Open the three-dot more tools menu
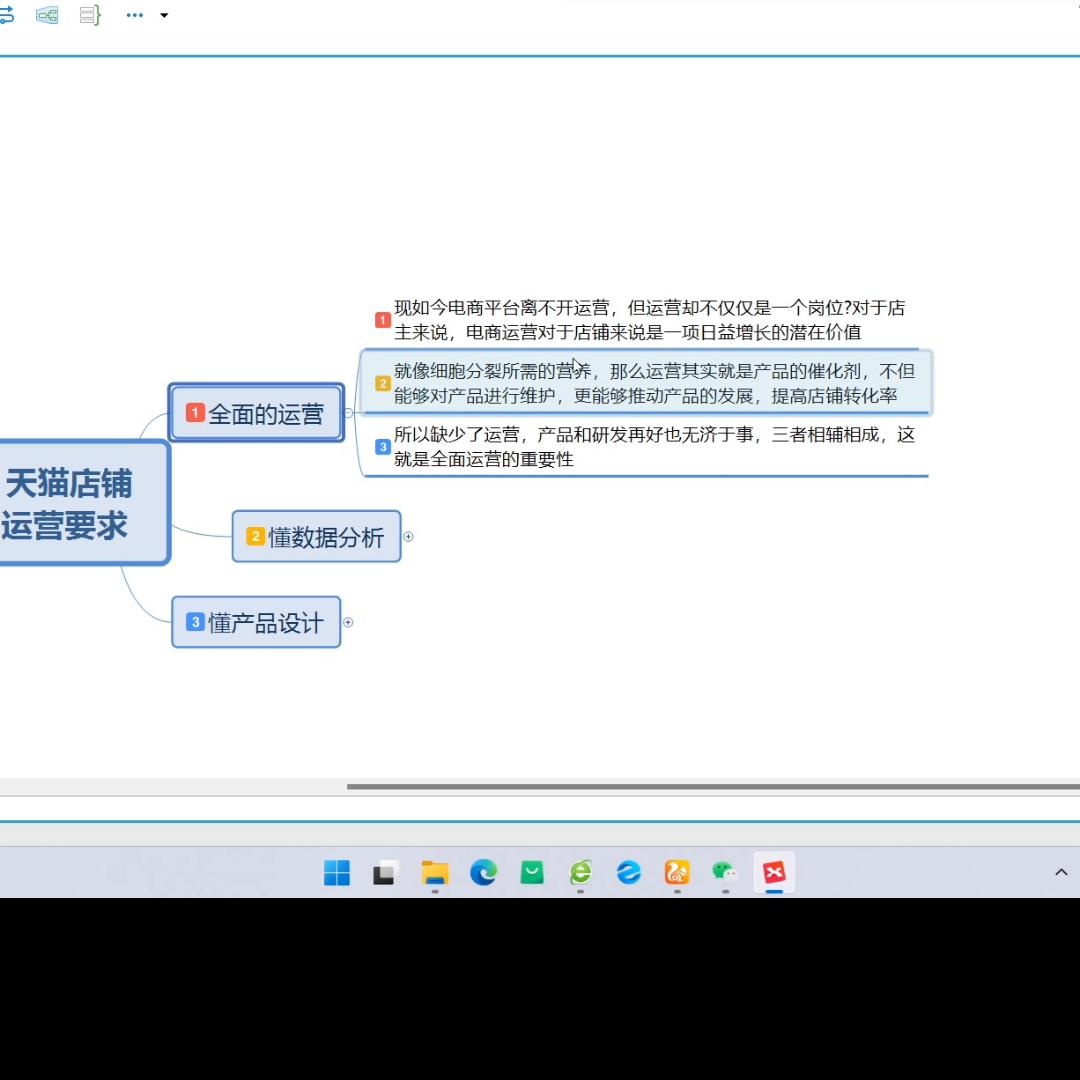 coord(134,14)
